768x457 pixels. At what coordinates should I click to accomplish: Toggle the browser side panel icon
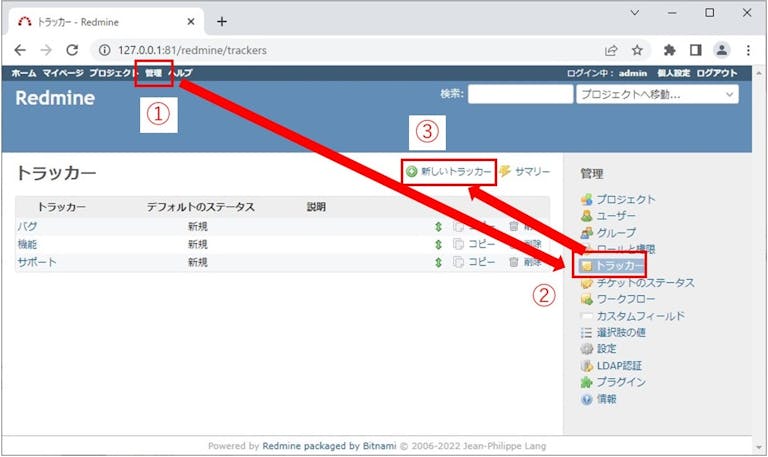click(x=696, y=50)
